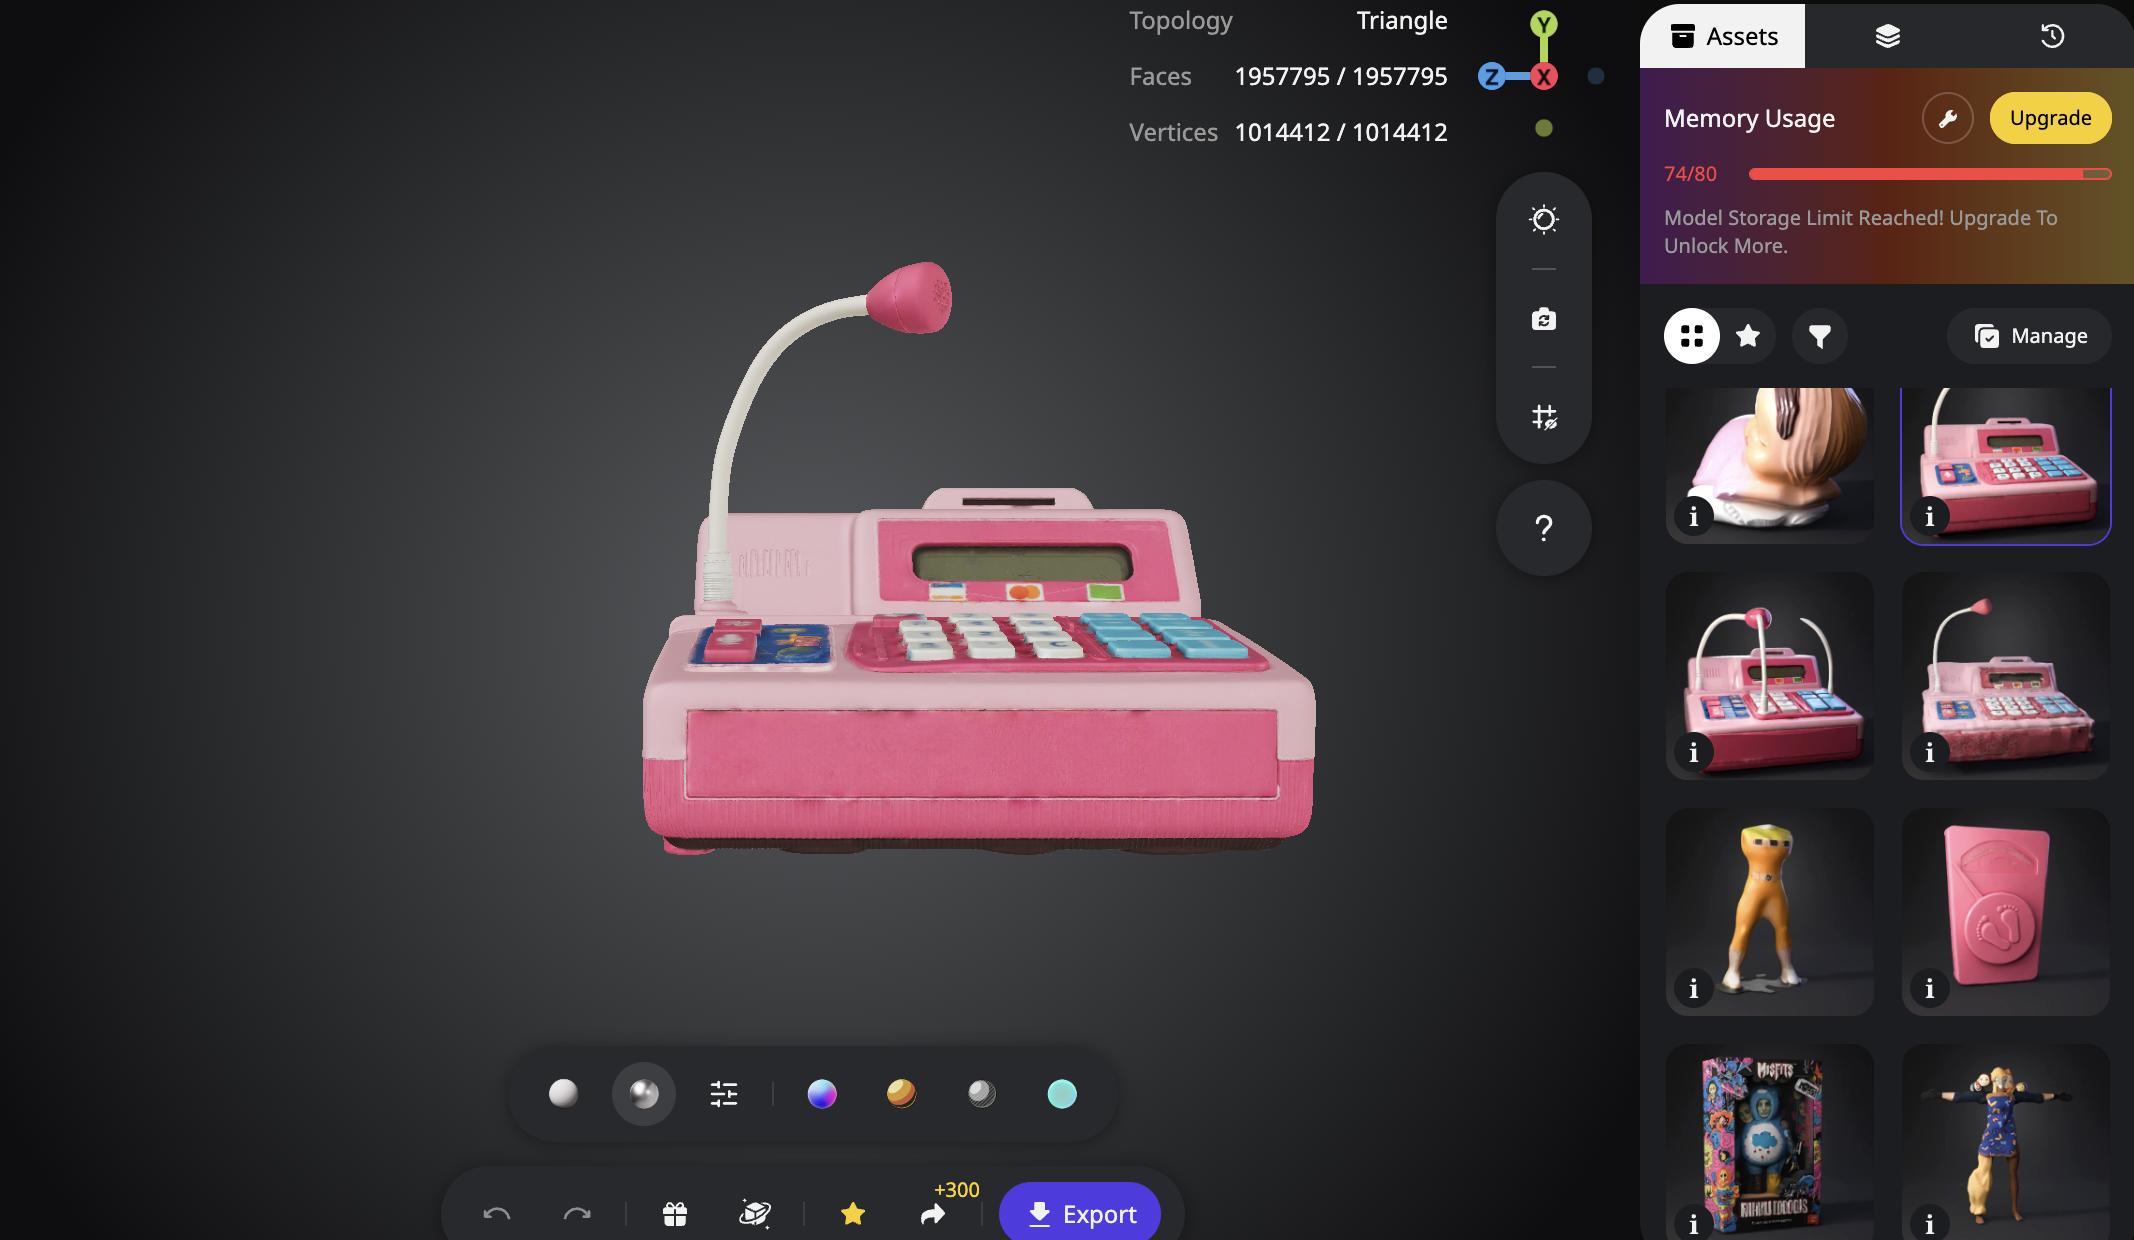Click the share arrow with +300
The height and width of the screenshot is (1240, 2134).
point(932,1214)
